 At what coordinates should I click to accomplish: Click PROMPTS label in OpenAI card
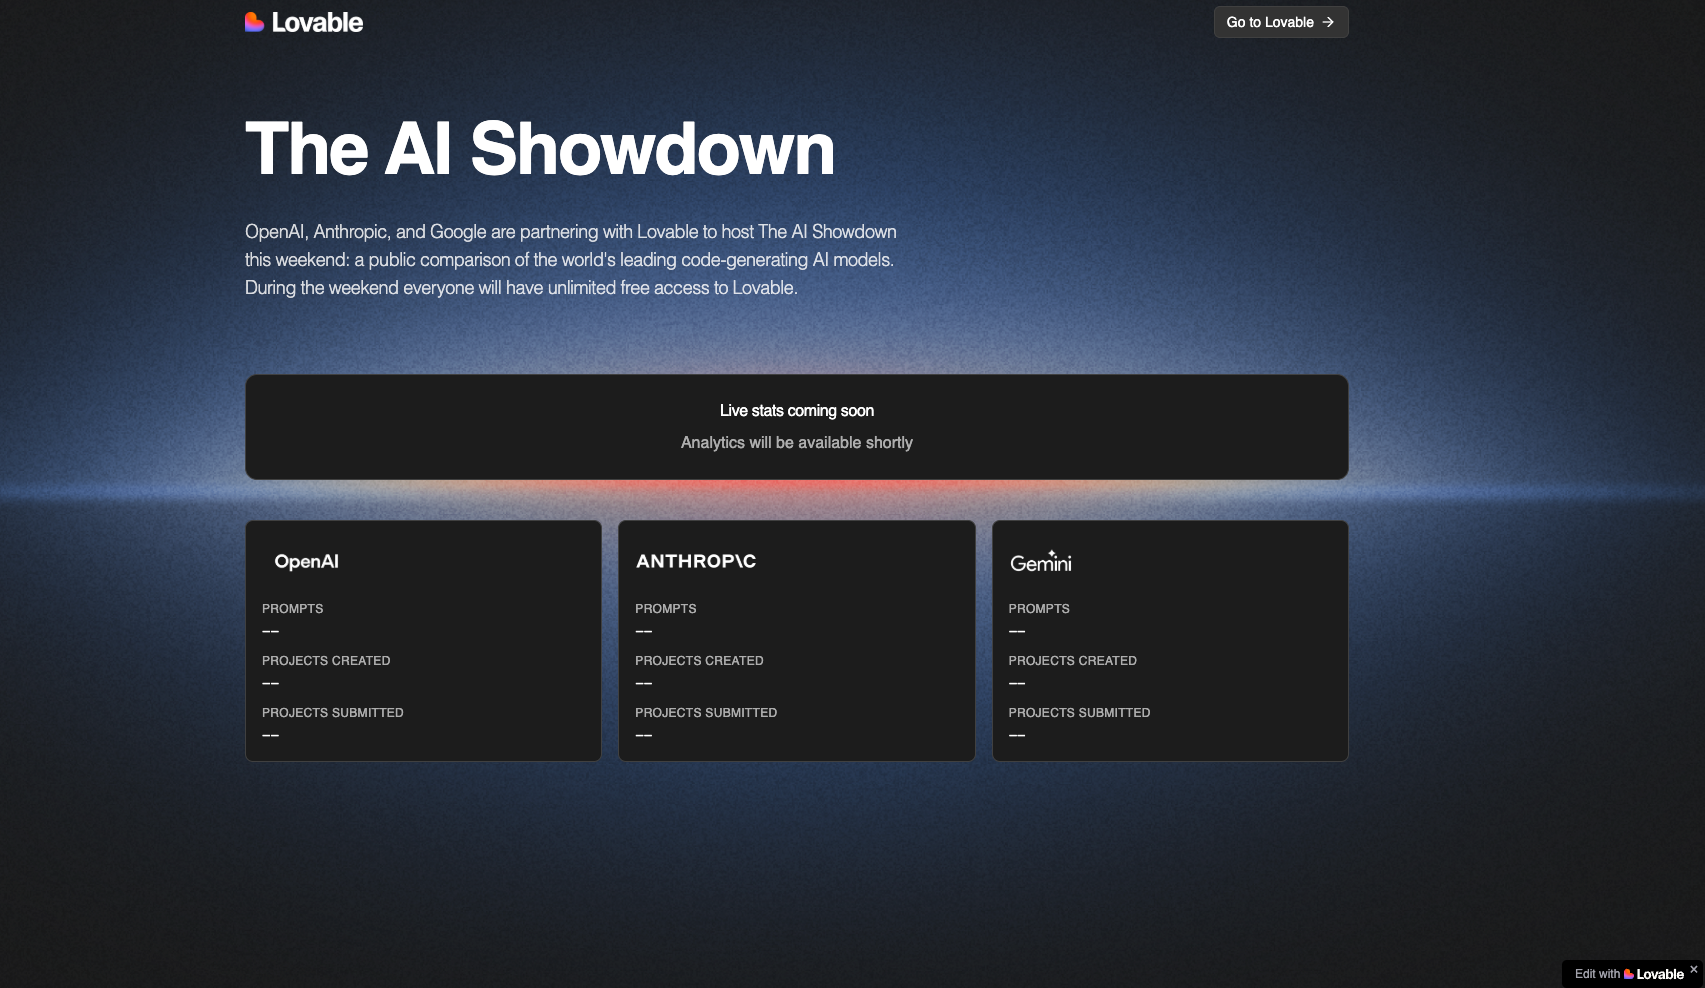pyautogui.click(x=292, y=608)
